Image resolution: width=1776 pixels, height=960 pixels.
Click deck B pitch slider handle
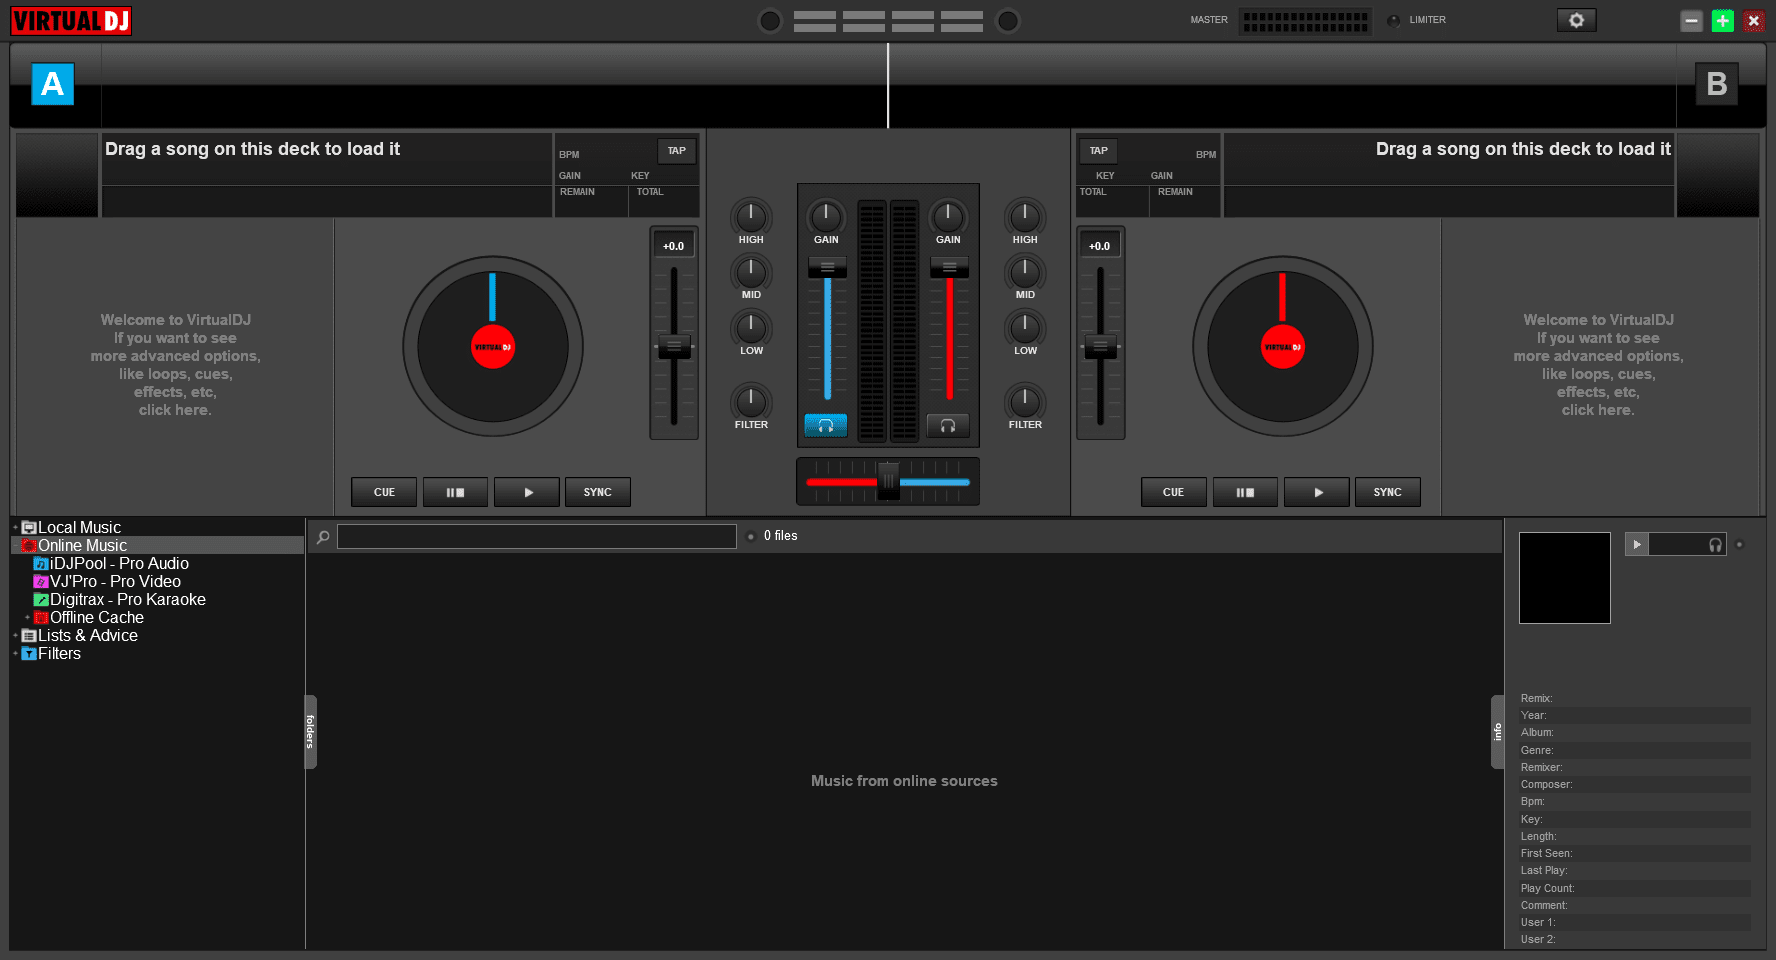click(x=1100, y=347)
